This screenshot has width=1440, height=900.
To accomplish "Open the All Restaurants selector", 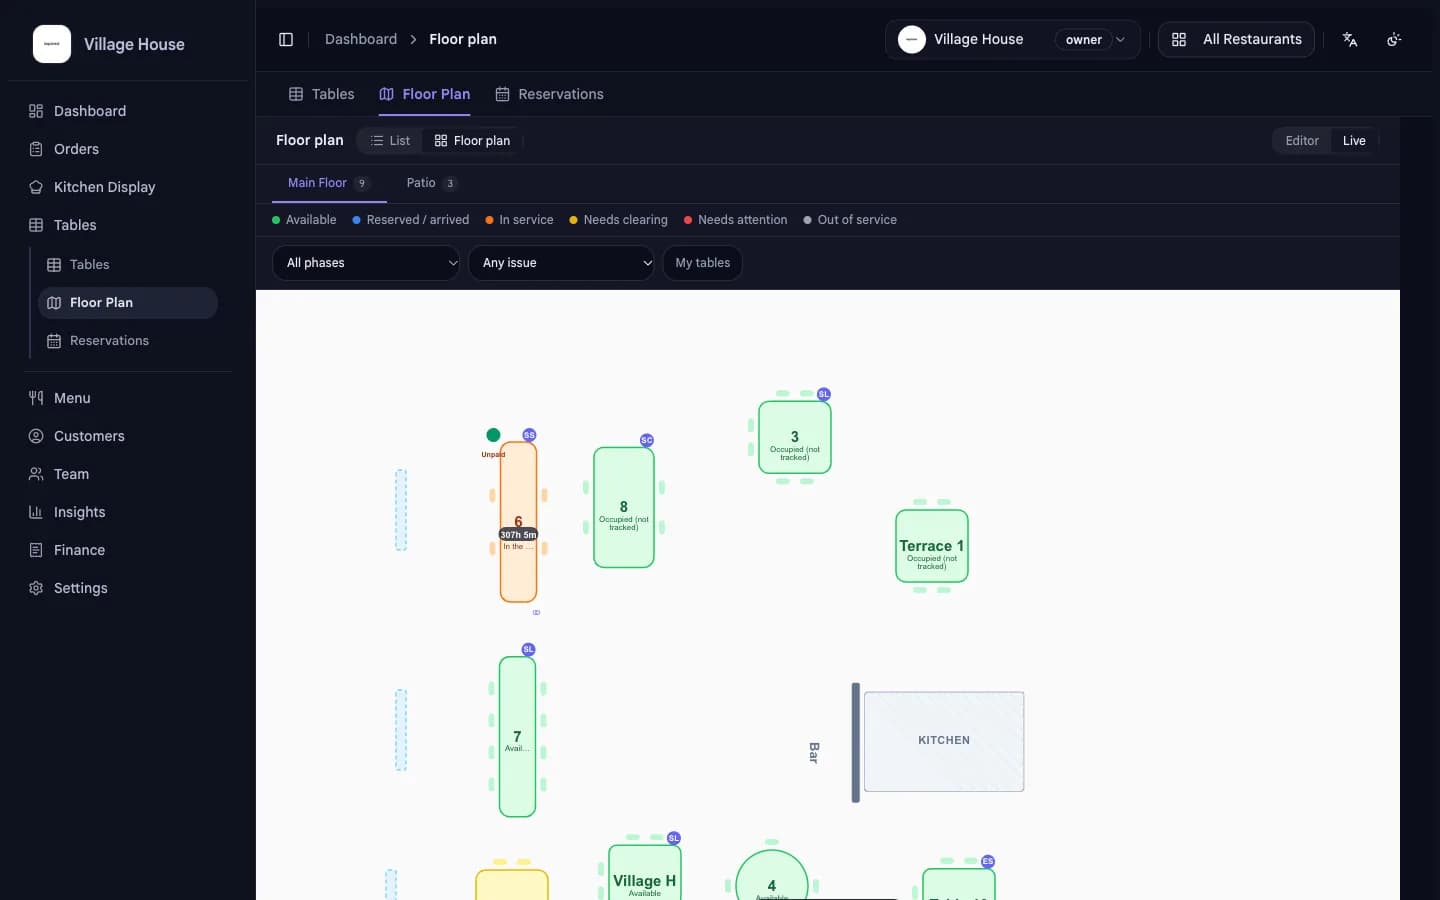I will click(1236, 39).
